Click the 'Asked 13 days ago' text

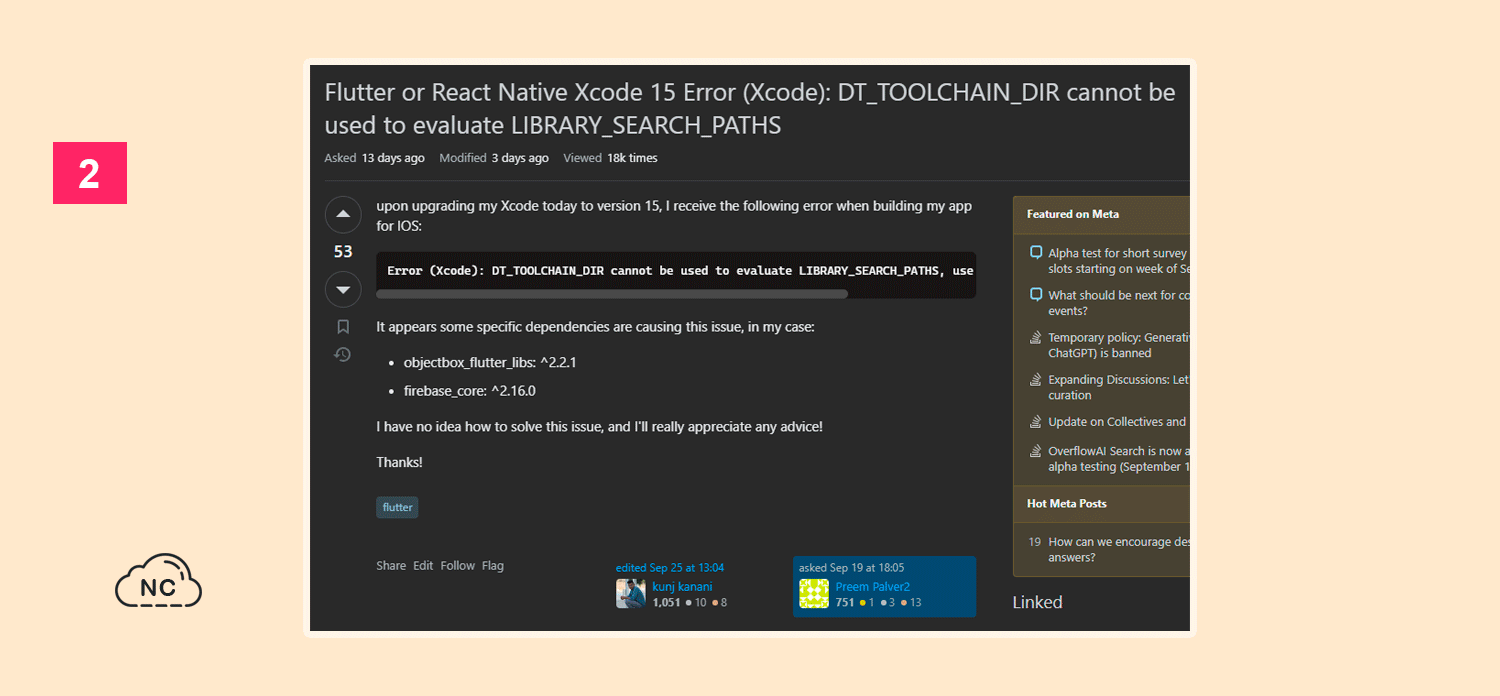click(x=374, y=158)
